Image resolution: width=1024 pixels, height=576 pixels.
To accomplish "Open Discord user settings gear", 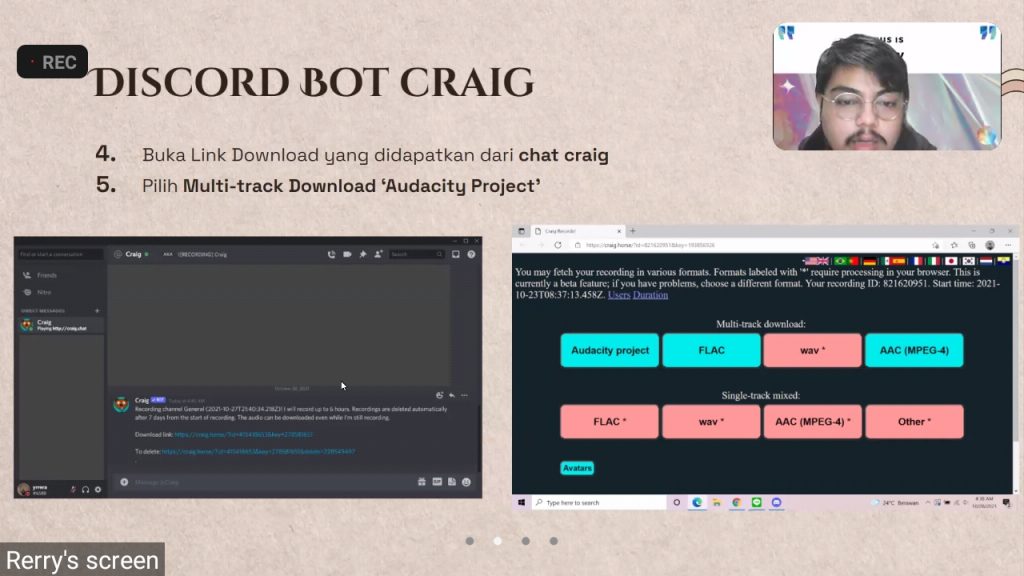I will (98, 489).
